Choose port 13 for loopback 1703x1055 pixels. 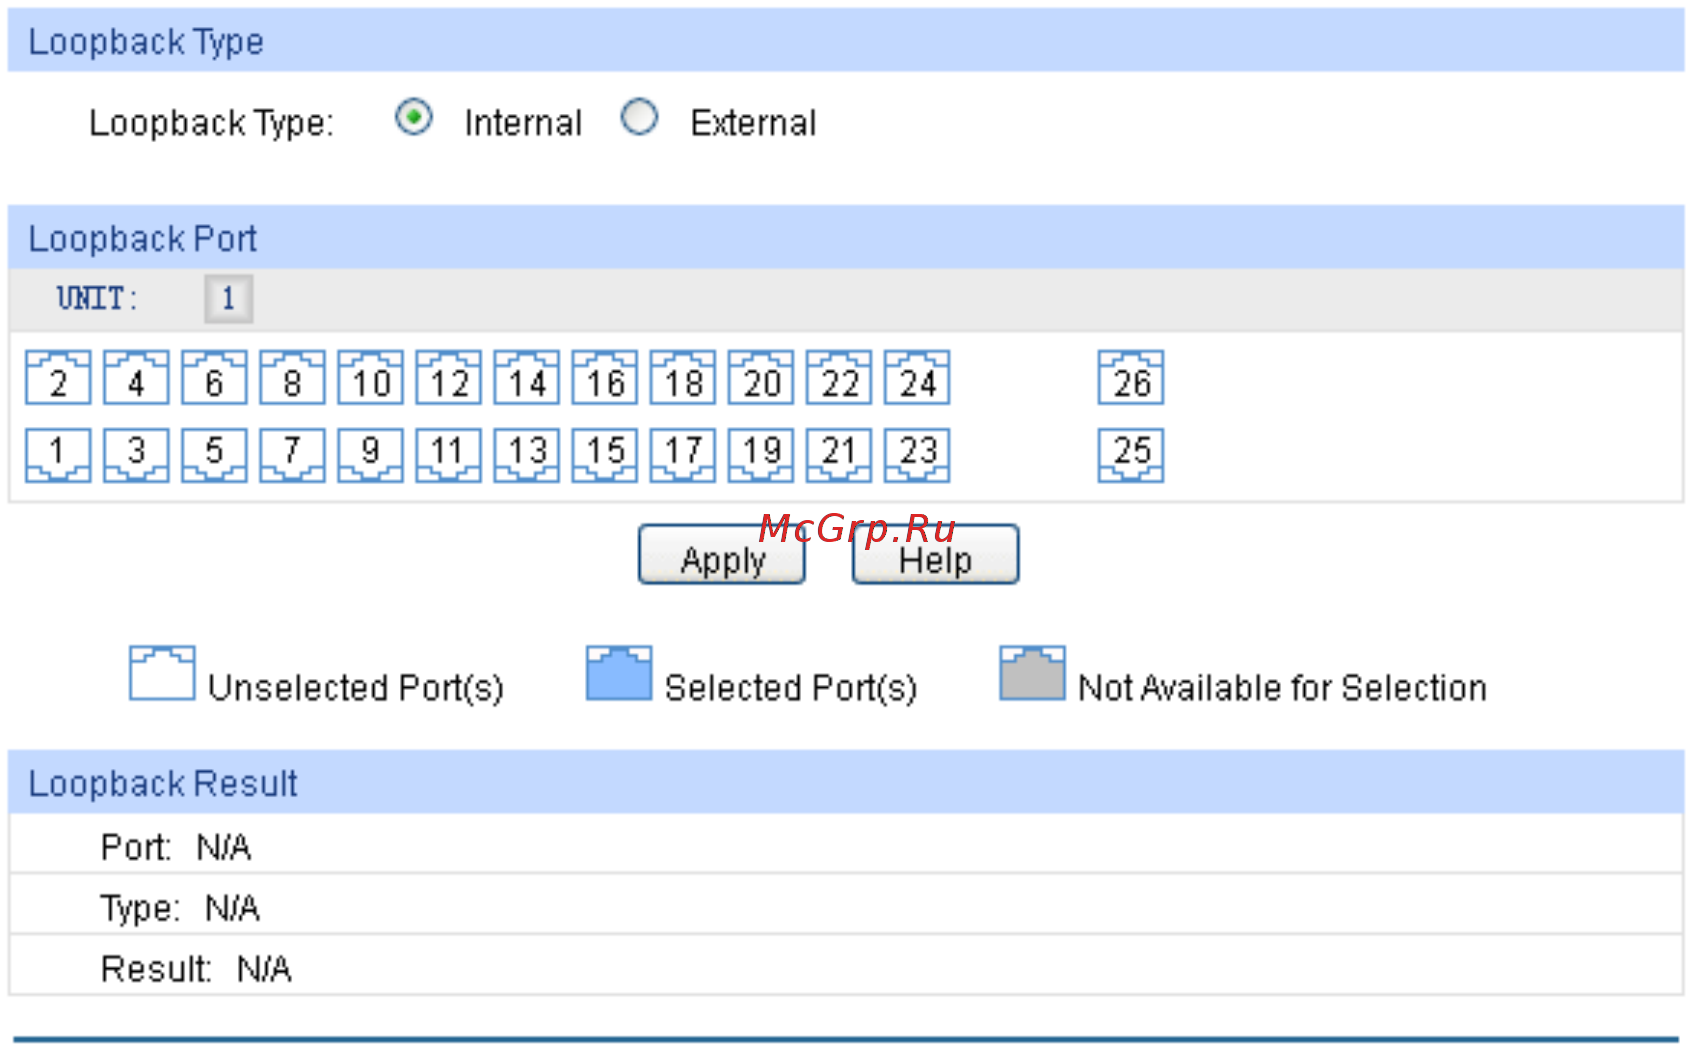[526, 455]
